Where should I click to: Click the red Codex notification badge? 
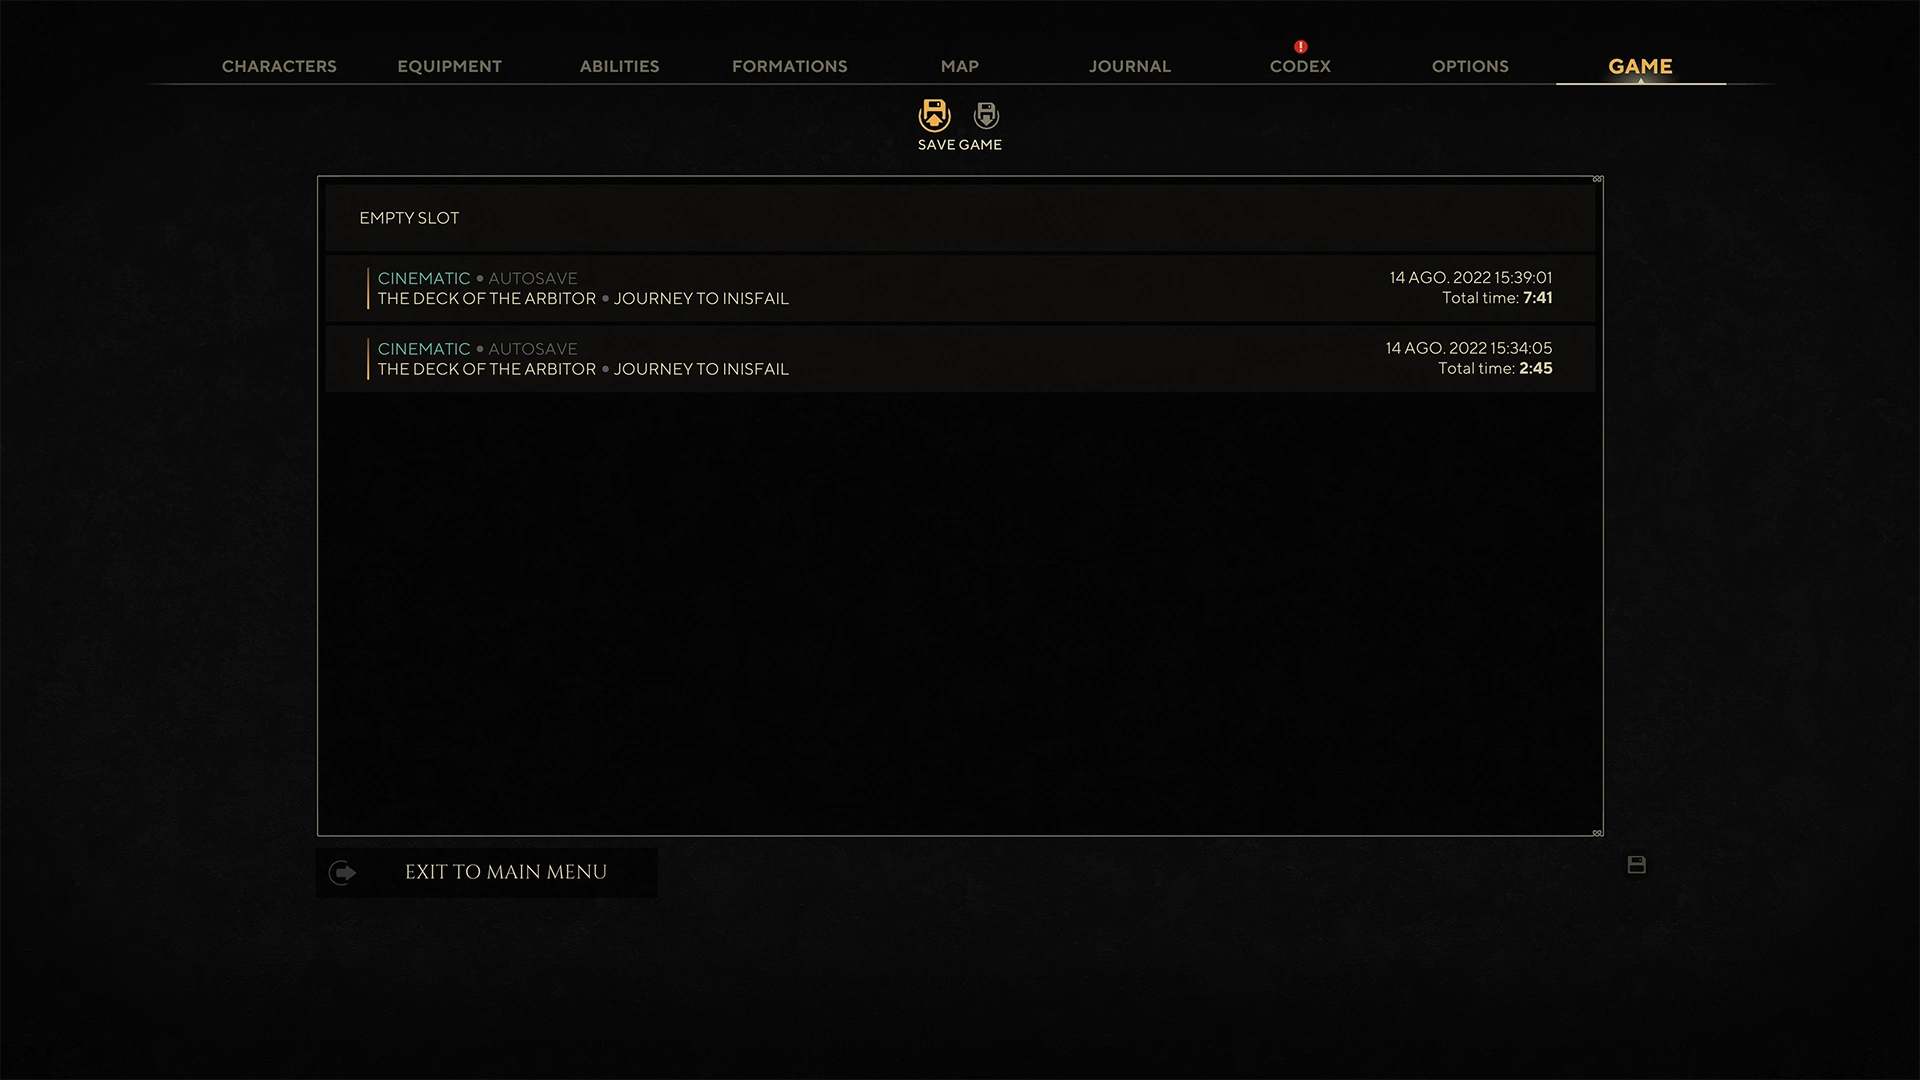click(x=1300, y=46)
